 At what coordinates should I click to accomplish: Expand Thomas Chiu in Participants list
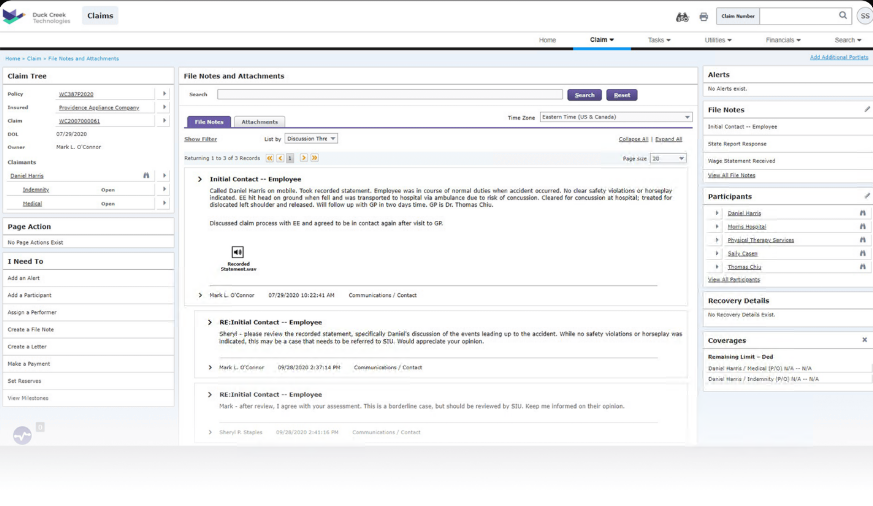point(717,267)
